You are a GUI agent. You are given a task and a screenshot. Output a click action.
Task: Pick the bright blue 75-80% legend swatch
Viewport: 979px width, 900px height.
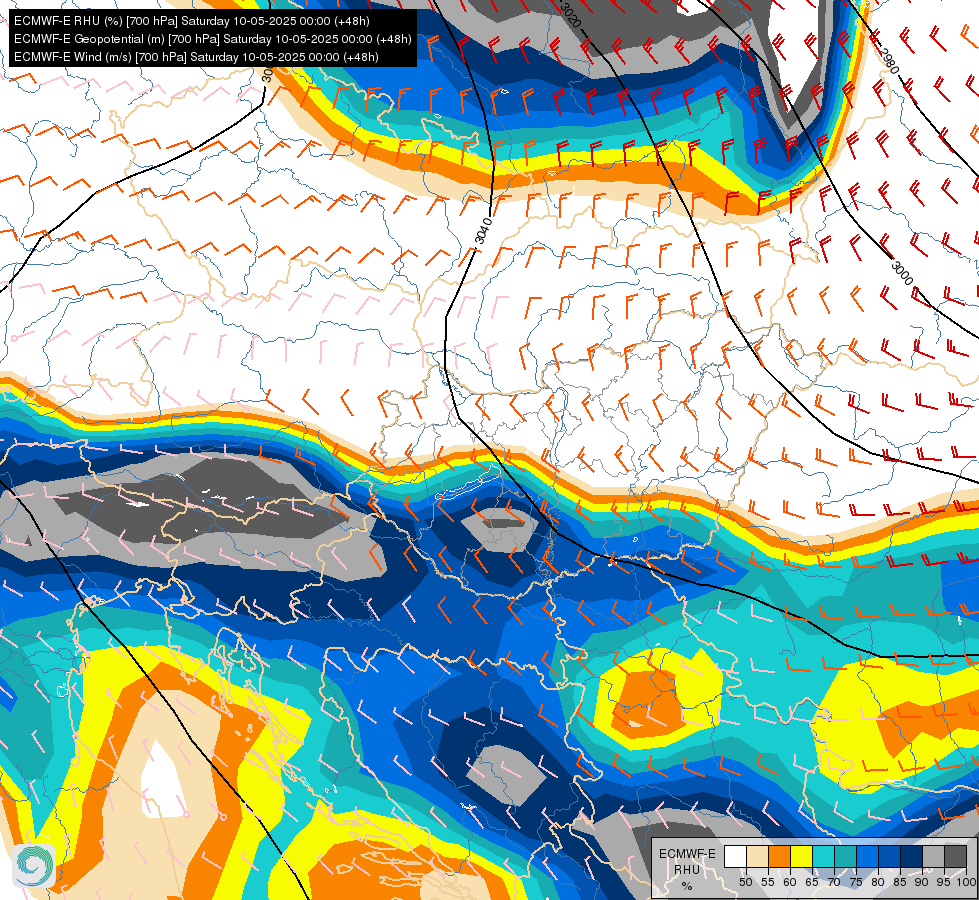tap(868, 856)
